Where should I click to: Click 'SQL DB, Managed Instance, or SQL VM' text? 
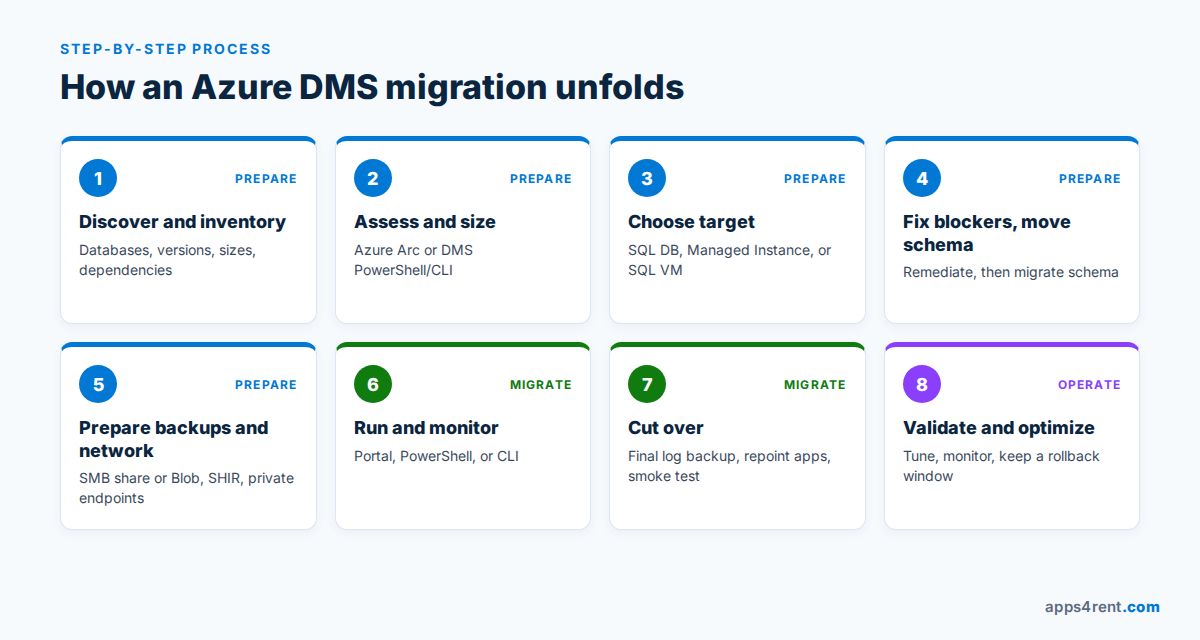pos(730,260)
